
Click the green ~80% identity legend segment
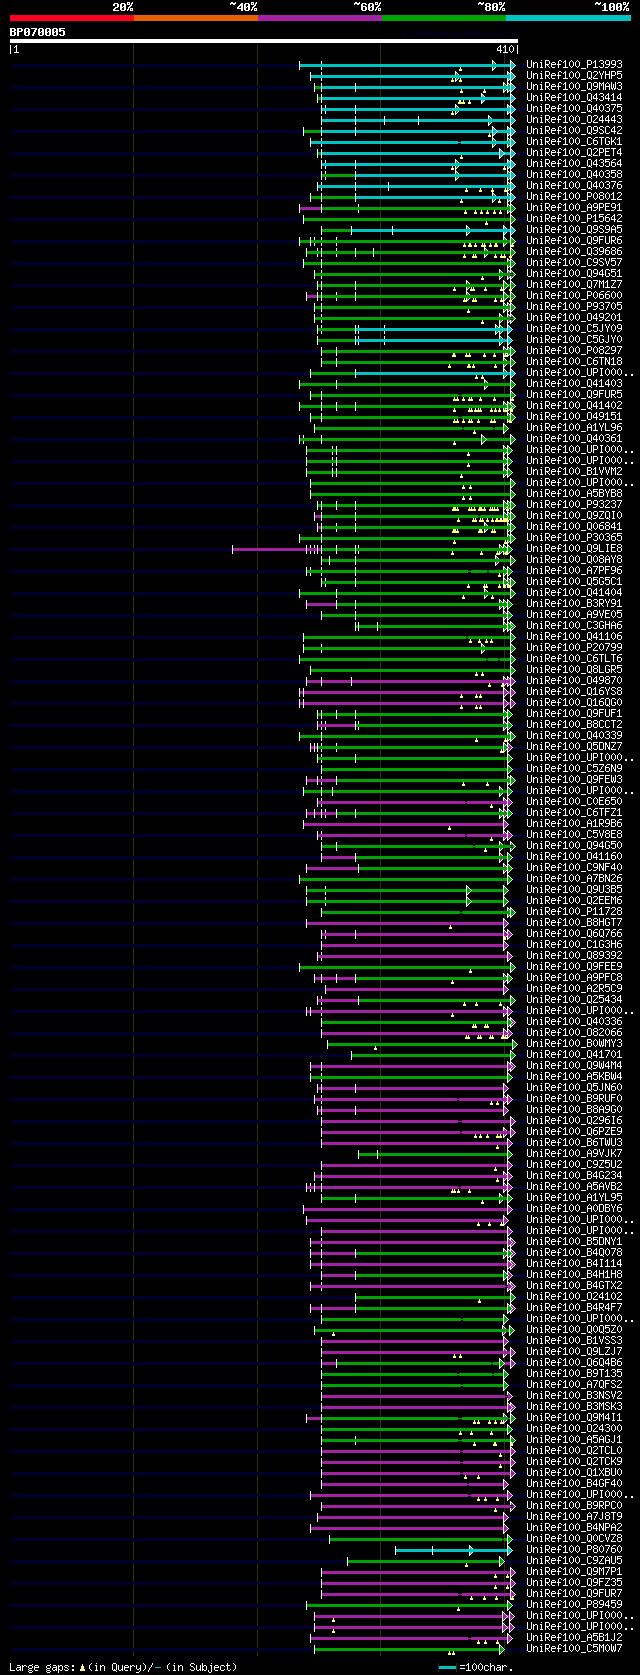click(x=444, y=17)
